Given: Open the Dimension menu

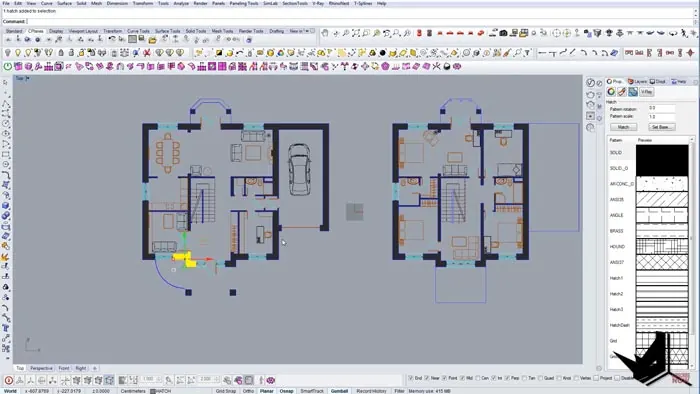Looking at the screenshot, I should (117, 3).
